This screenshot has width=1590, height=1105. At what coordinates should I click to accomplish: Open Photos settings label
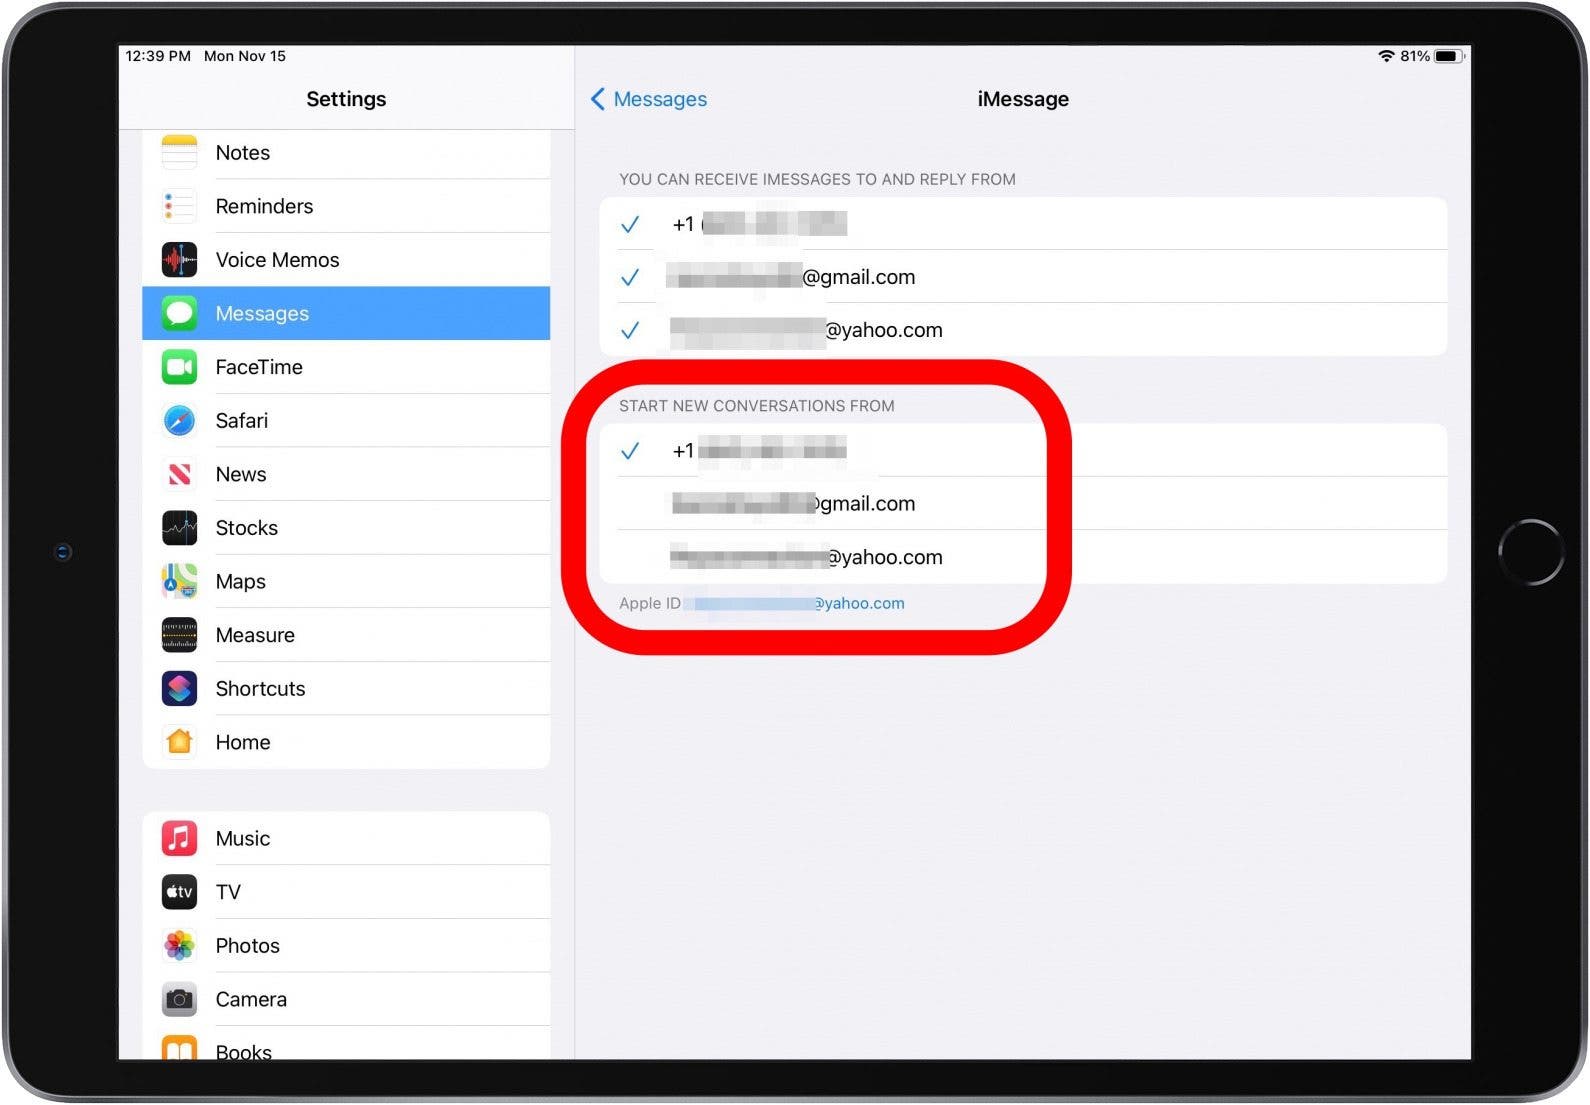[x=247, y=946]
